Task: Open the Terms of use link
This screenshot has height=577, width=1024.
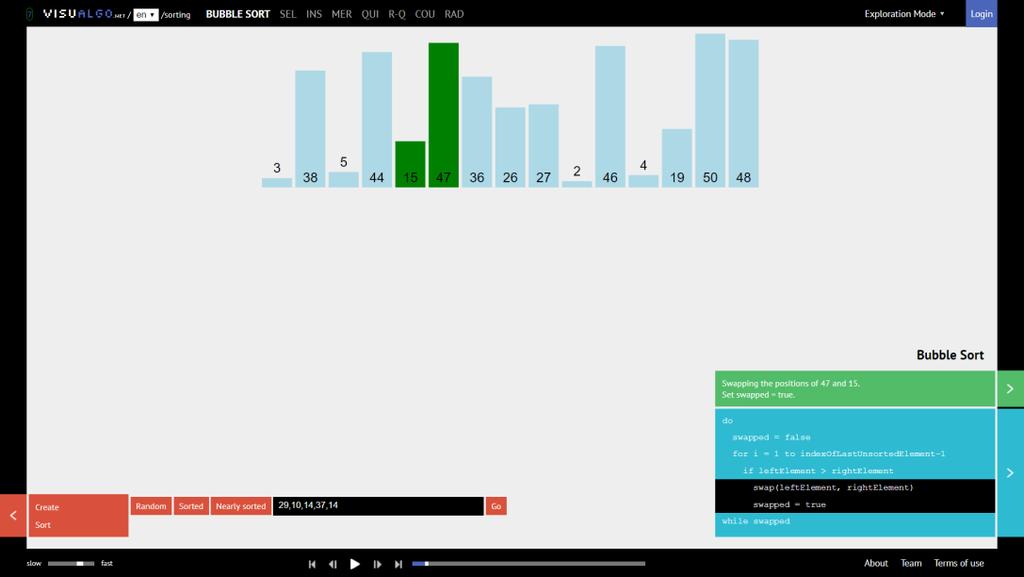Action: click(959, 563)
